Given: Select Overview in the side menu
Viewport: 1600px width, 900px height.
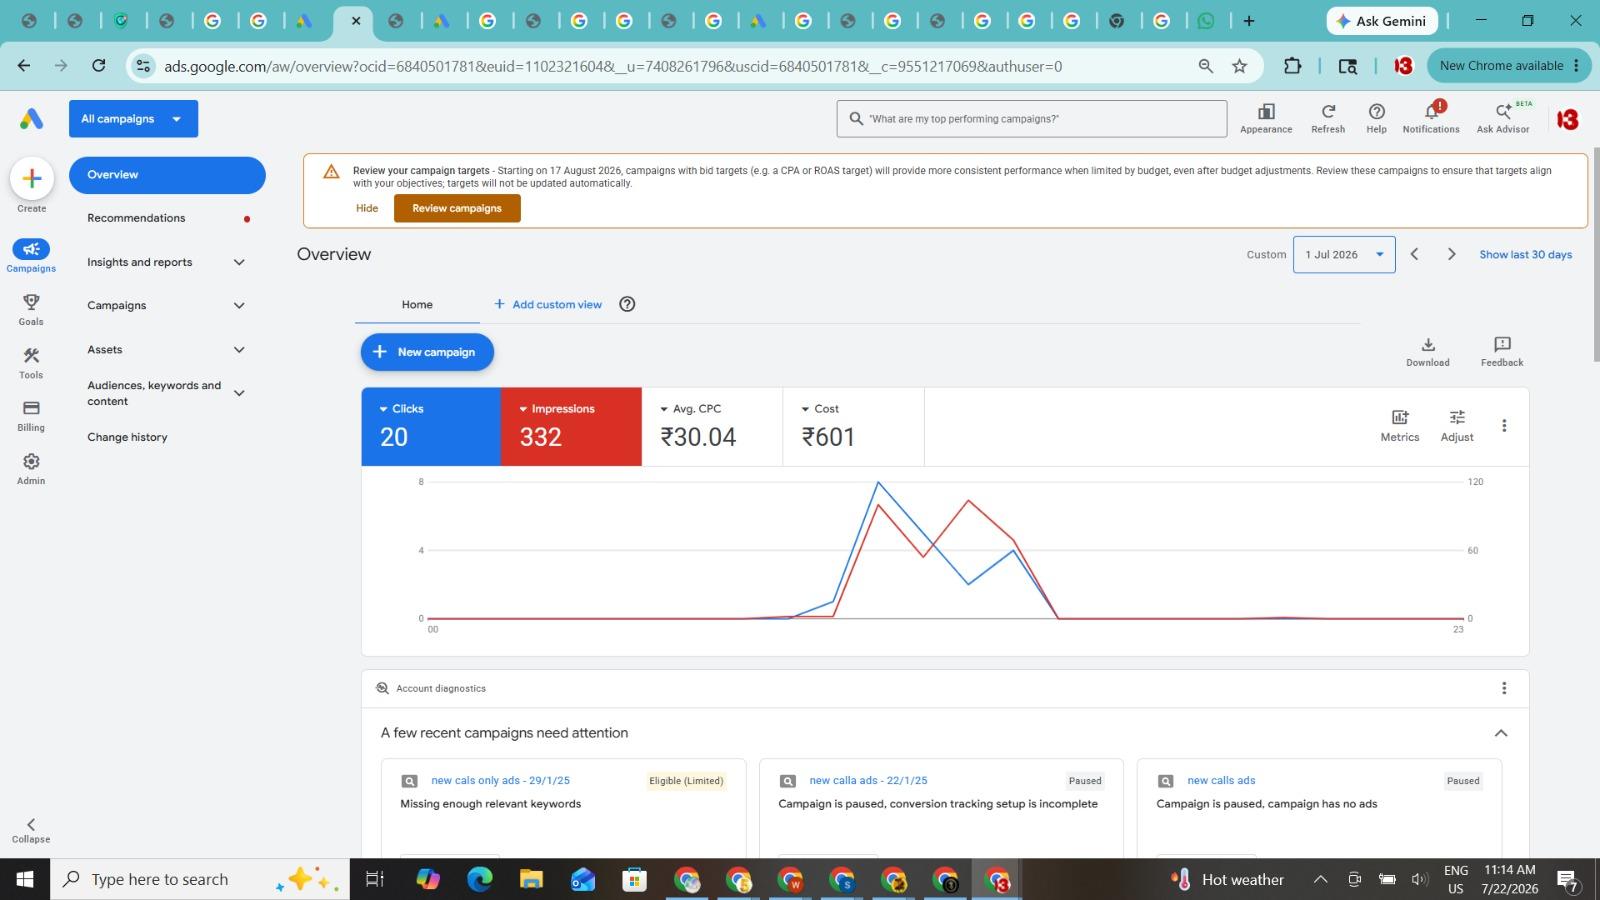Looking at the screenshot, I should tap(167, 175).
